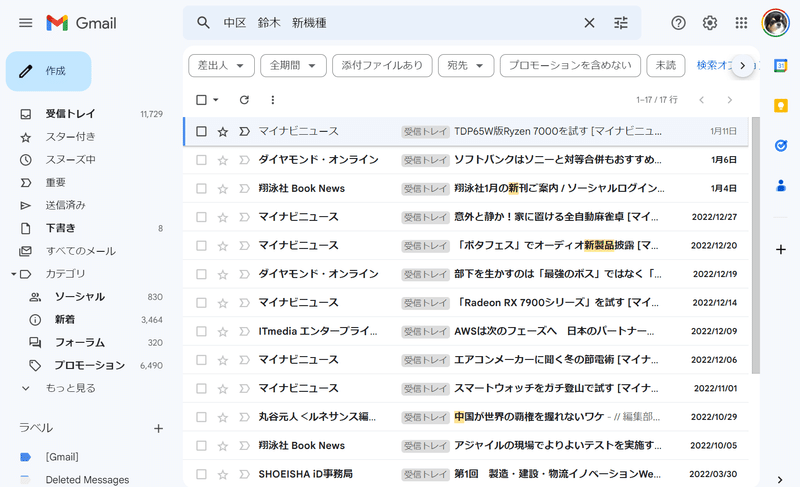Toggle プロモーションを含めない filter chip
Viewport: 800px width, 487px height.
tap(570, 66)
